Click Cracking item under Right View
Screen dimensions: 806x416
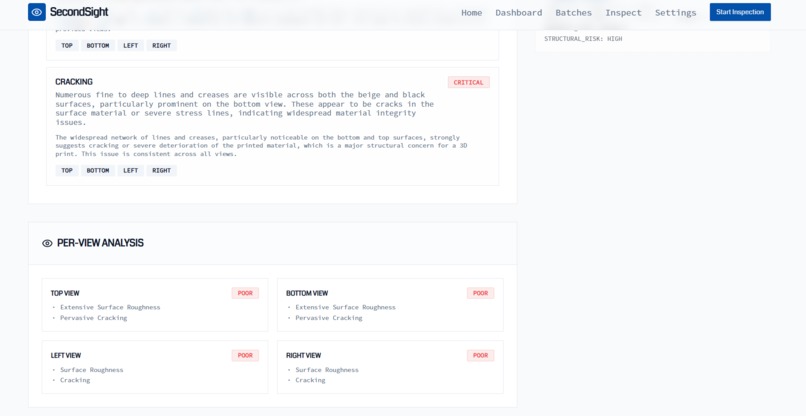(x=310, y=380)
